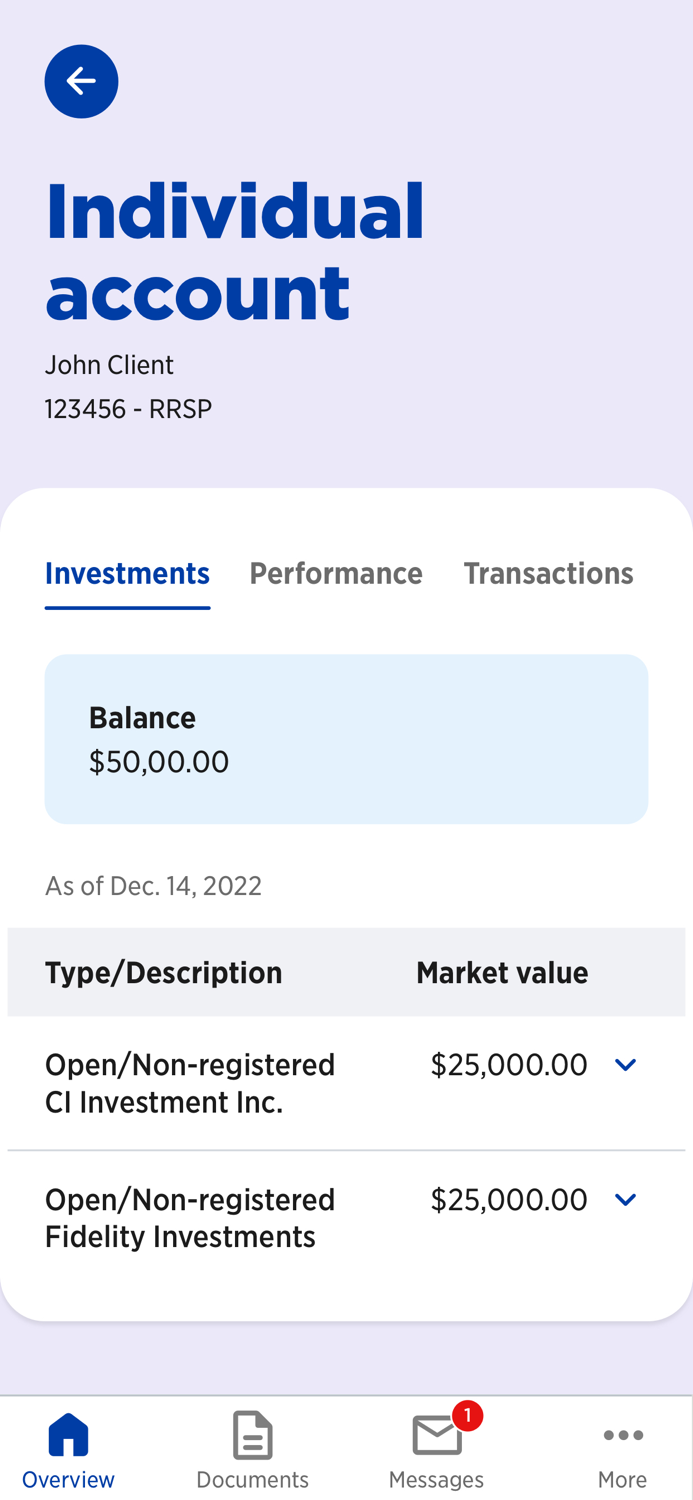Tap the Balance summary card
The width and height of the screenshot is (693, 1500).
click(346, 739)
